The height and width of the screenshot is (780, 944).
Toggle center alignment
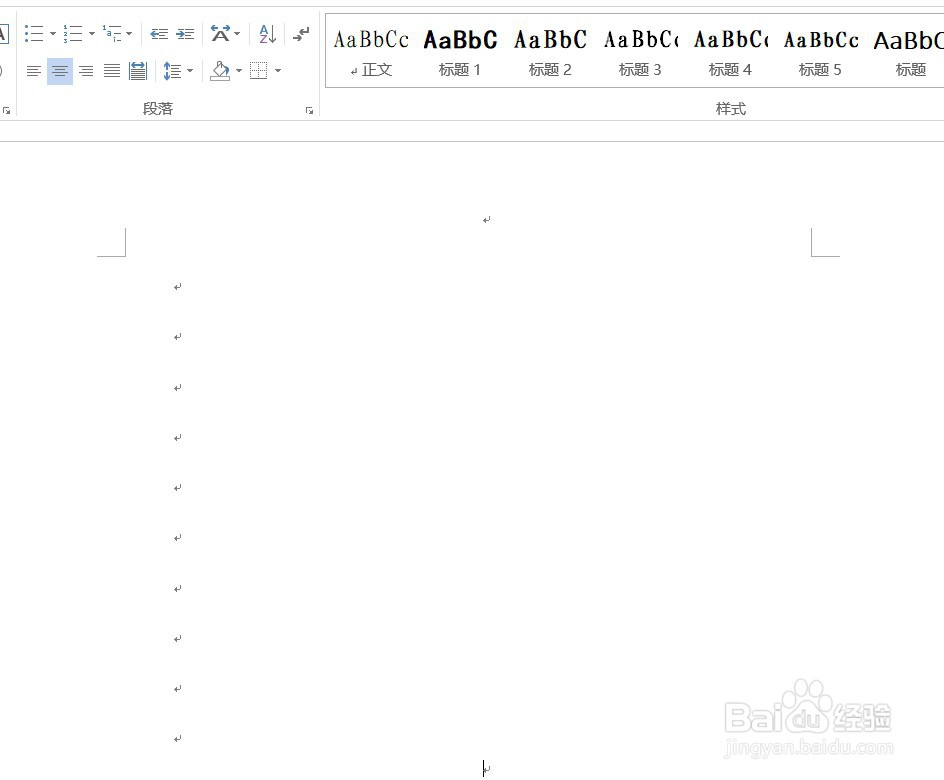click(x=60, y=71)
